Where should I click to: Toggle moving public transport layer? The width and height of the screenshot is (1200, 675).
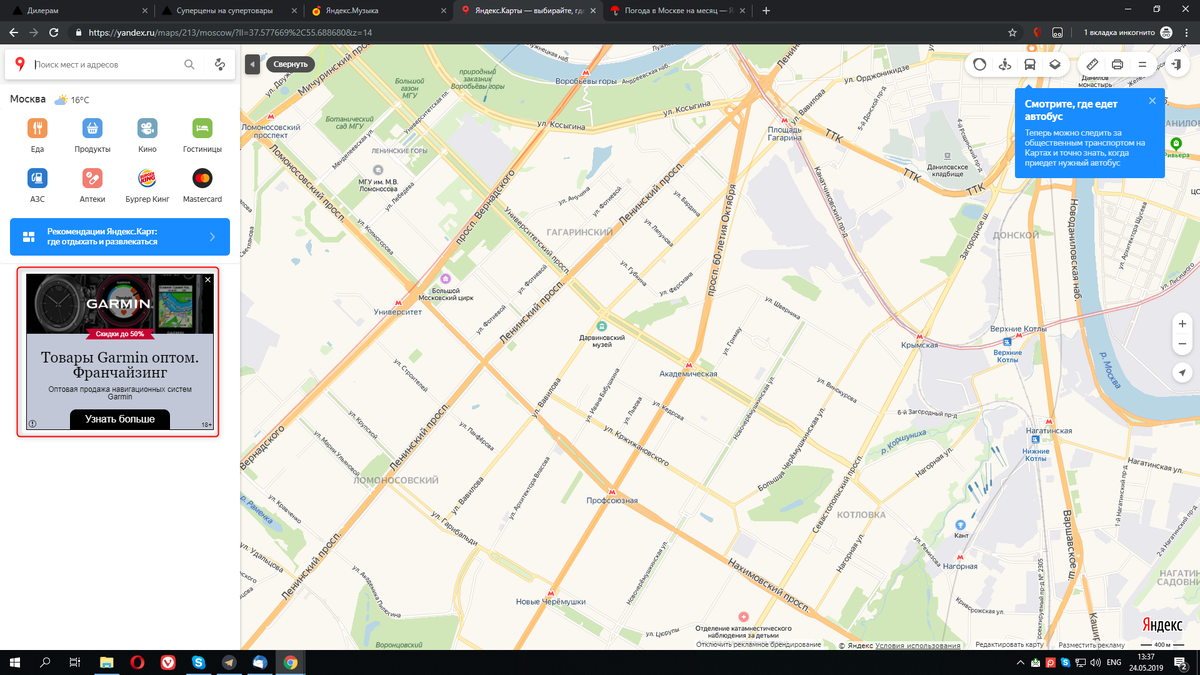(1030, 64)
